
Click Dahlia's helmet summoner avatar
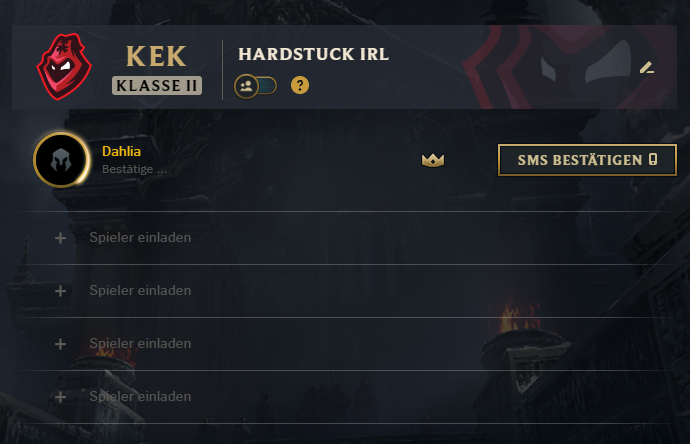point(62,160)
